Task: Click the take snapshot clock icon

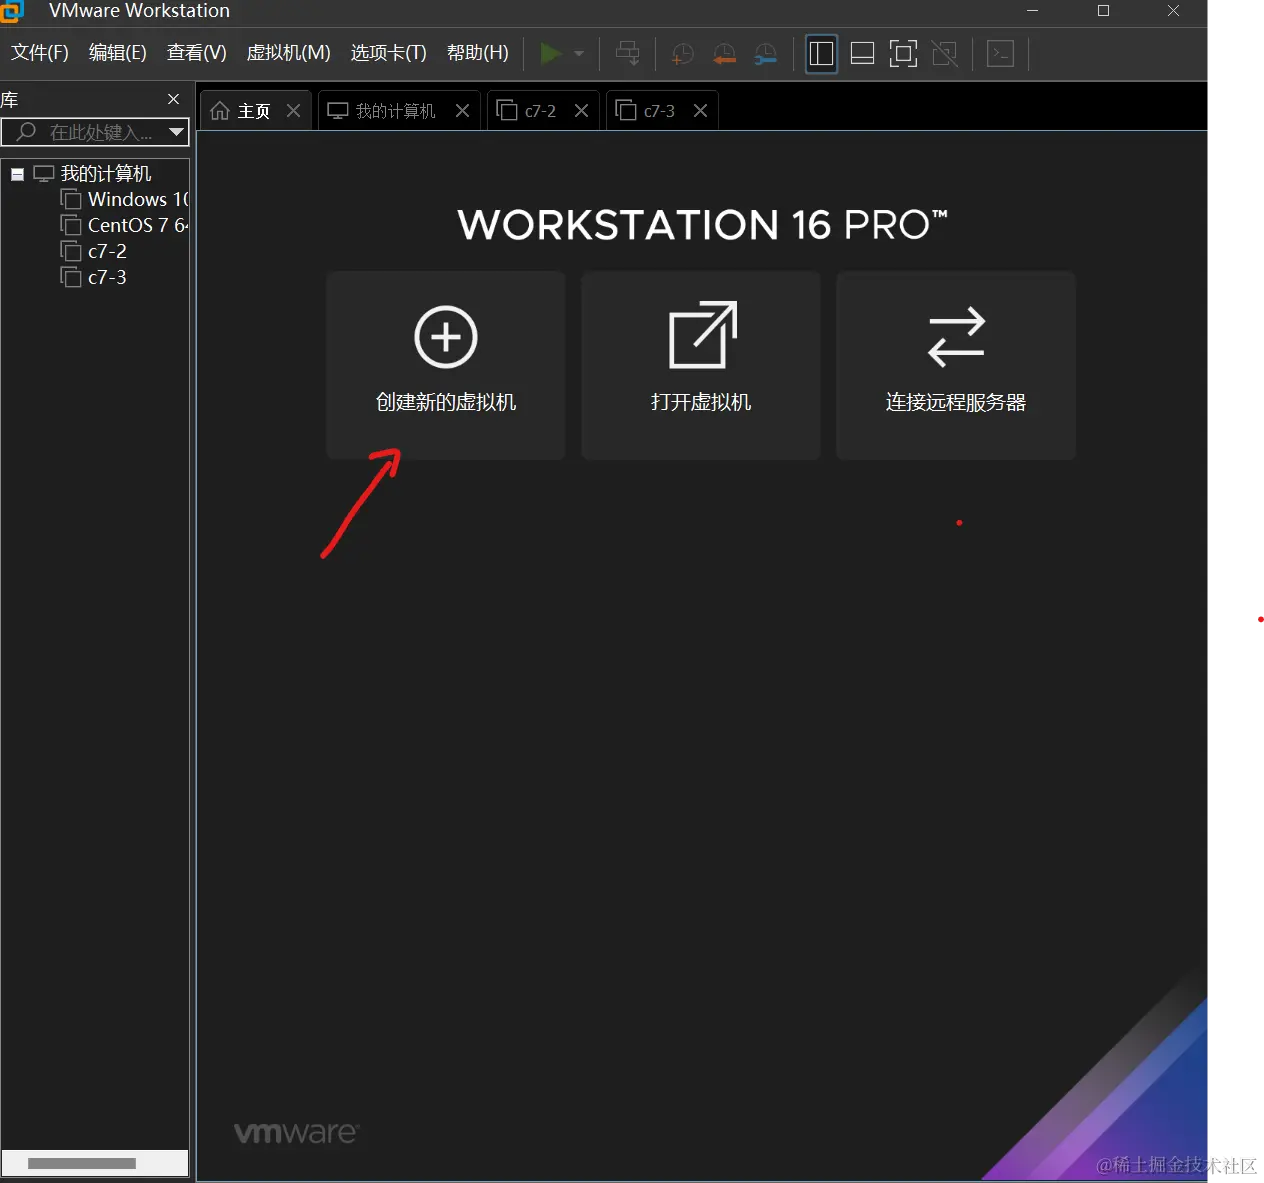Action: tap(683, 54)
